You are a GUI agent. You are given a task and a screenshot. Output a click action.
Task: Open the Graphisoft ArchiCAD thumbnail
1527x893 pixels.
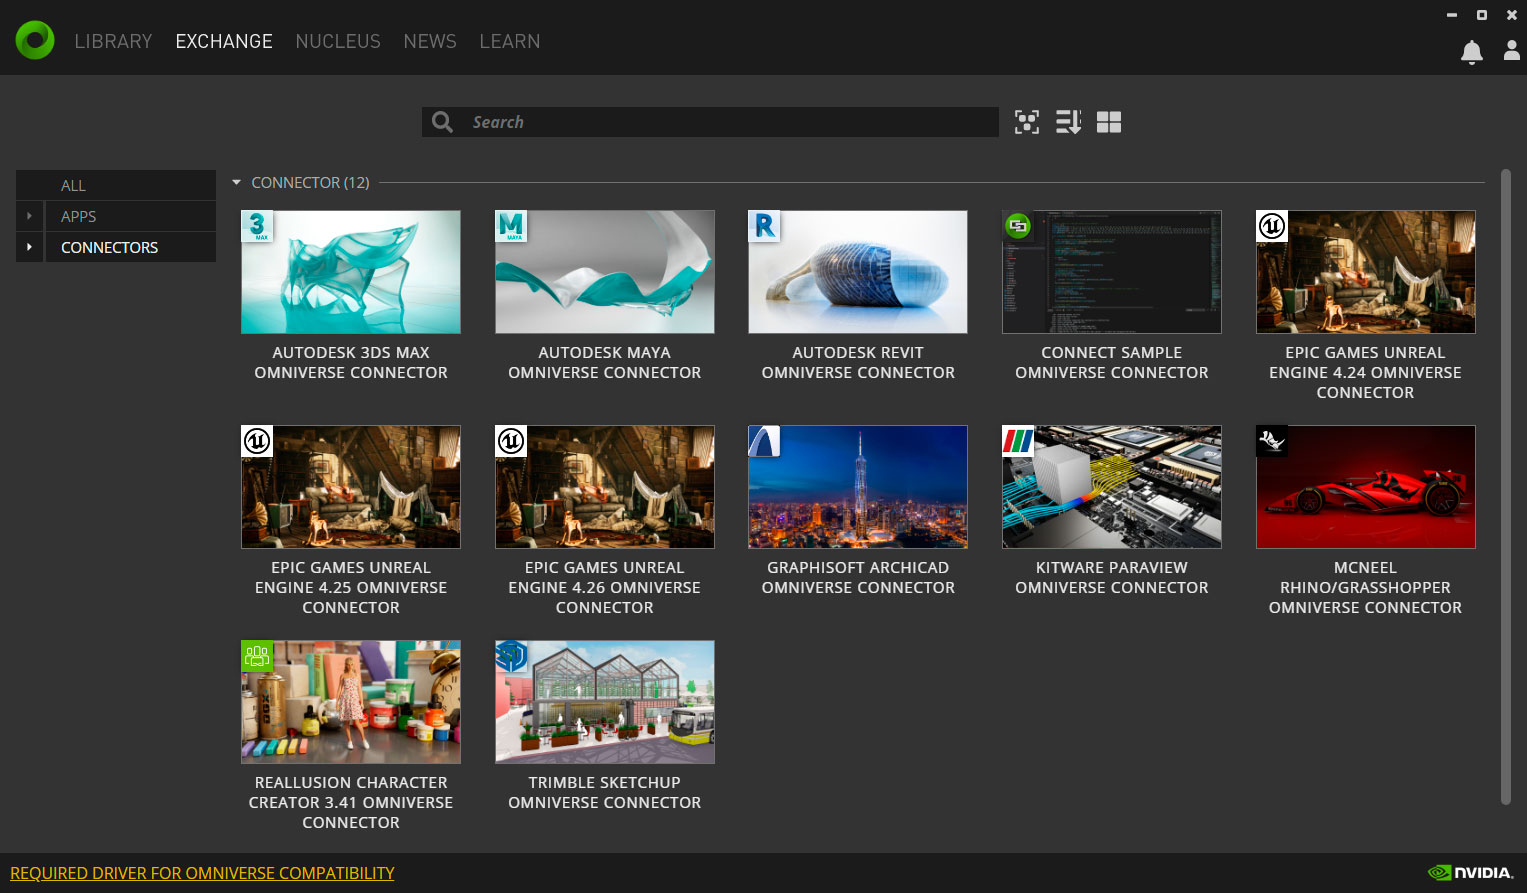858,487
